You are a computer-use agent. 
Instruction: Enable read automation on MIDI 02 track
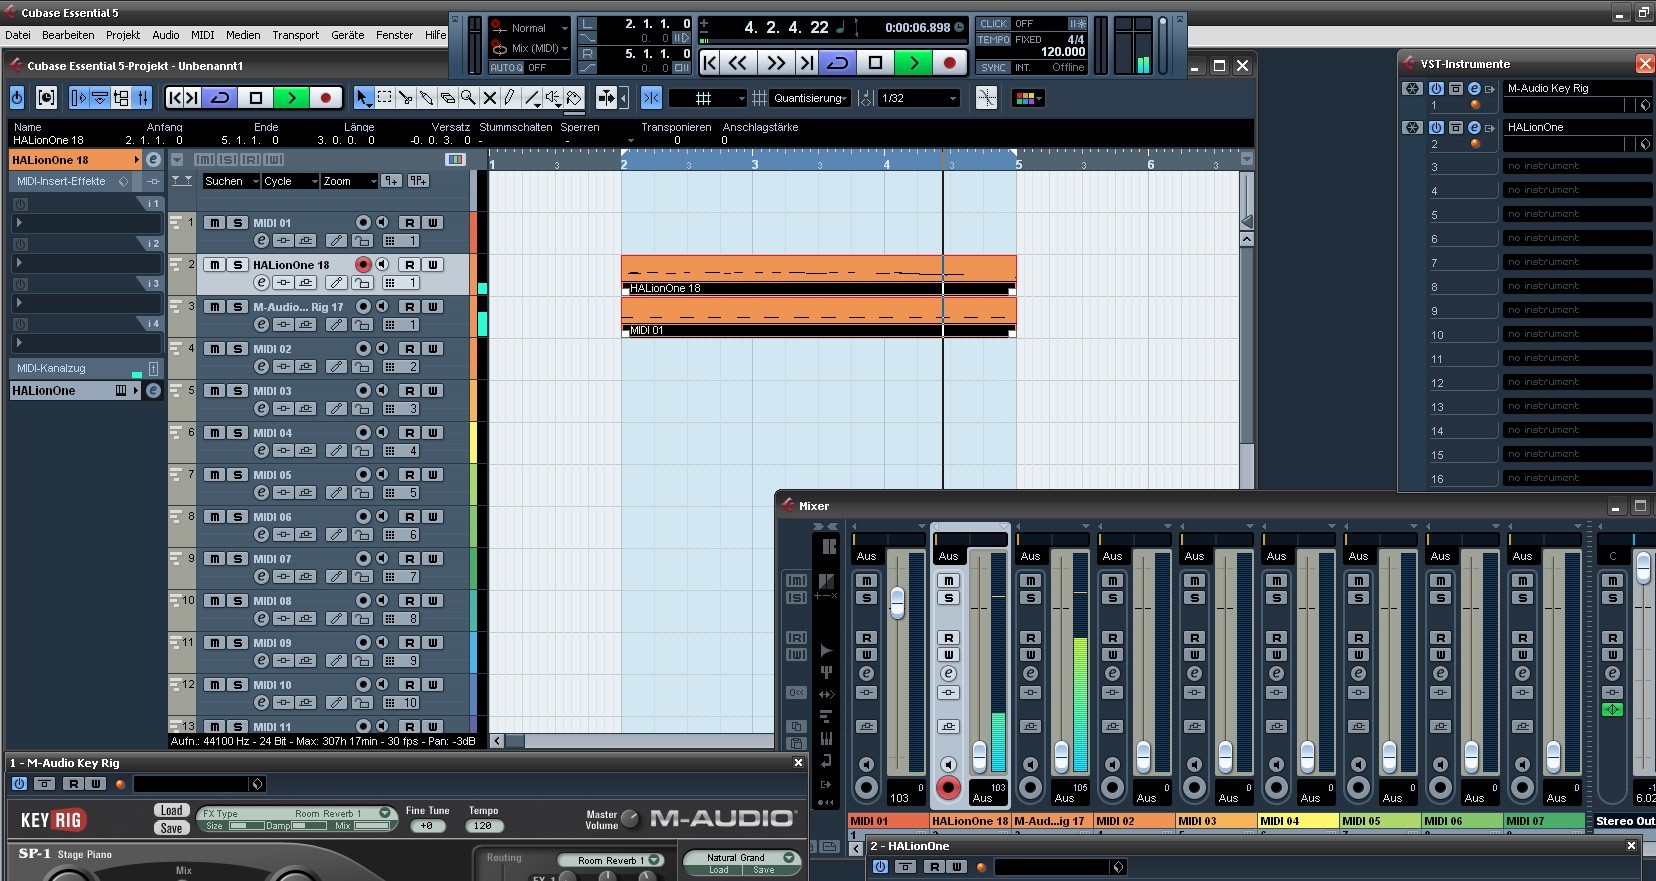[x=409, y=349]
